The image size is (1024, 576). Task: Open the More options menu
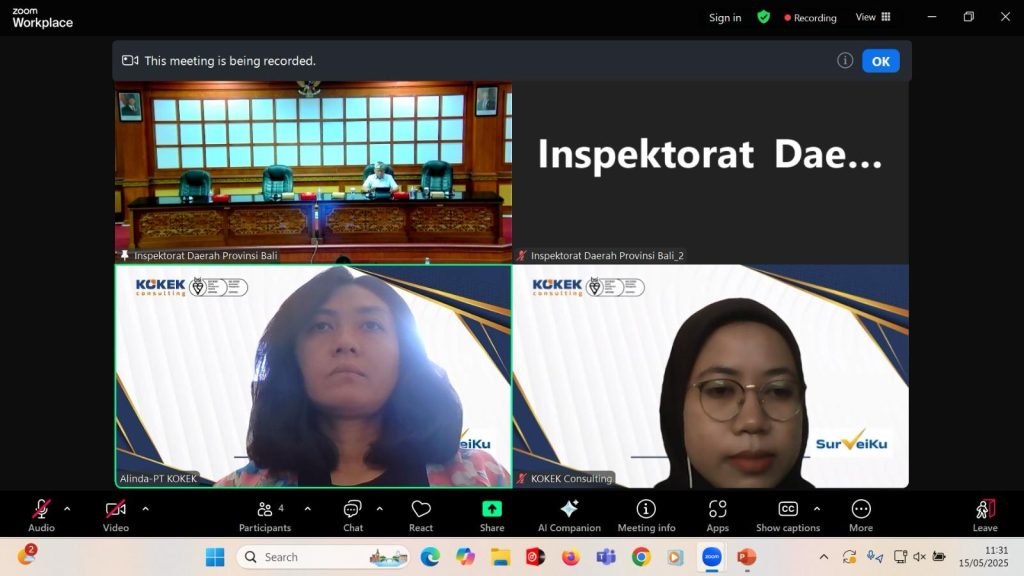click(x=861, y=515)
